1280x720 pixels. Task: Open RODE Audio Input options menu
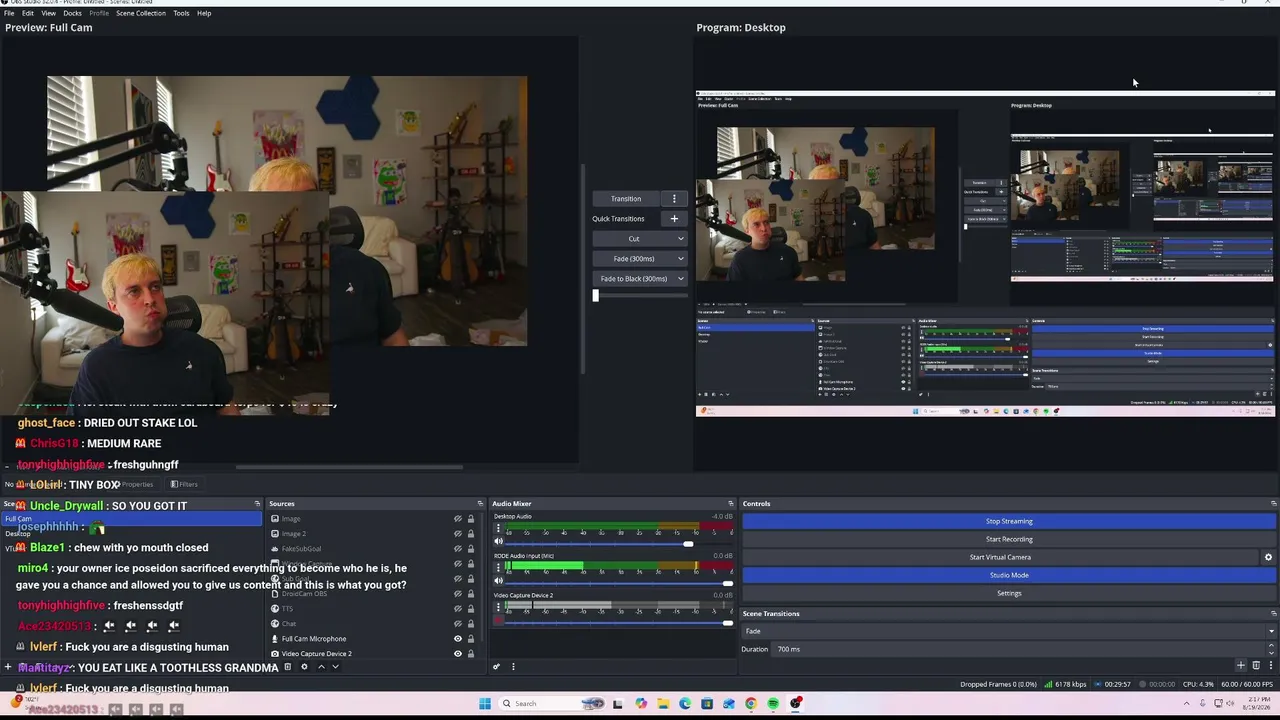[x=499, y=569]
